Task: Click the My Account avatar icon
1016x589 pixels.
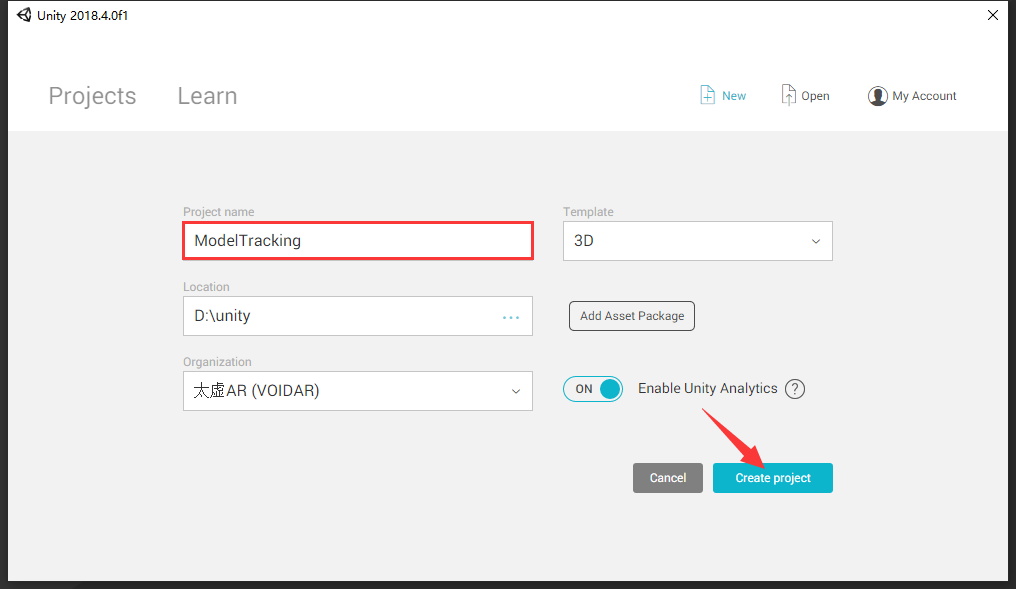Action: click(877, 96)
